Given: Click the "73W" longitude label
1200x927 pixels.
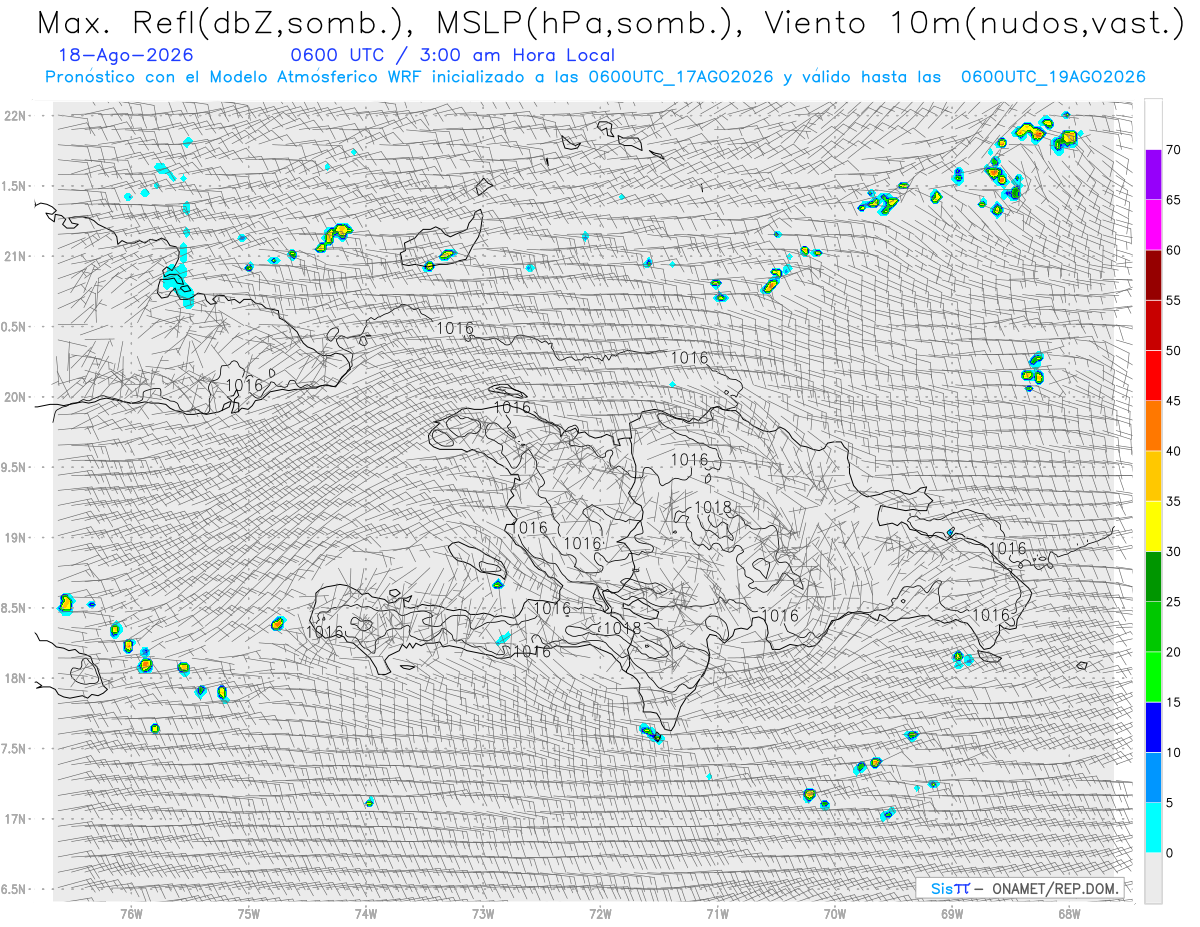Looking at the screenshot, I should [483, 914].
